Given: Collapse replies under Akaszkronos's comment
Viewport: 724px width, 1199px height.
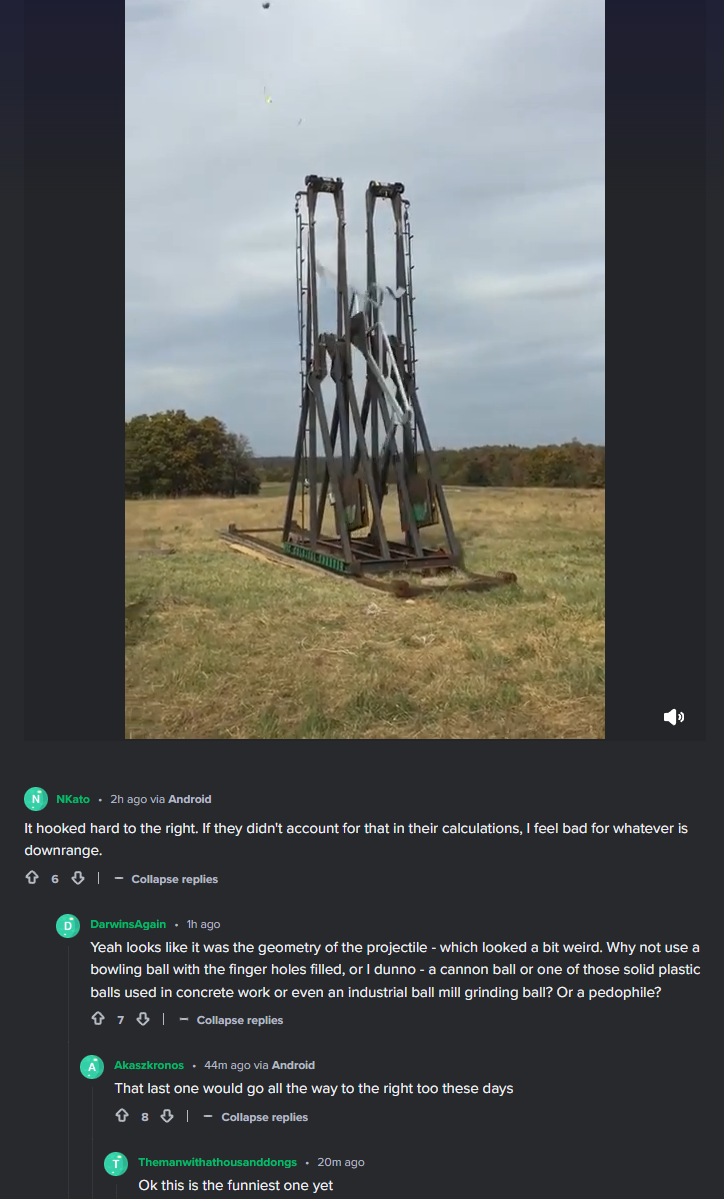Looking at the screenshot, I should [x=256, y=1116].
